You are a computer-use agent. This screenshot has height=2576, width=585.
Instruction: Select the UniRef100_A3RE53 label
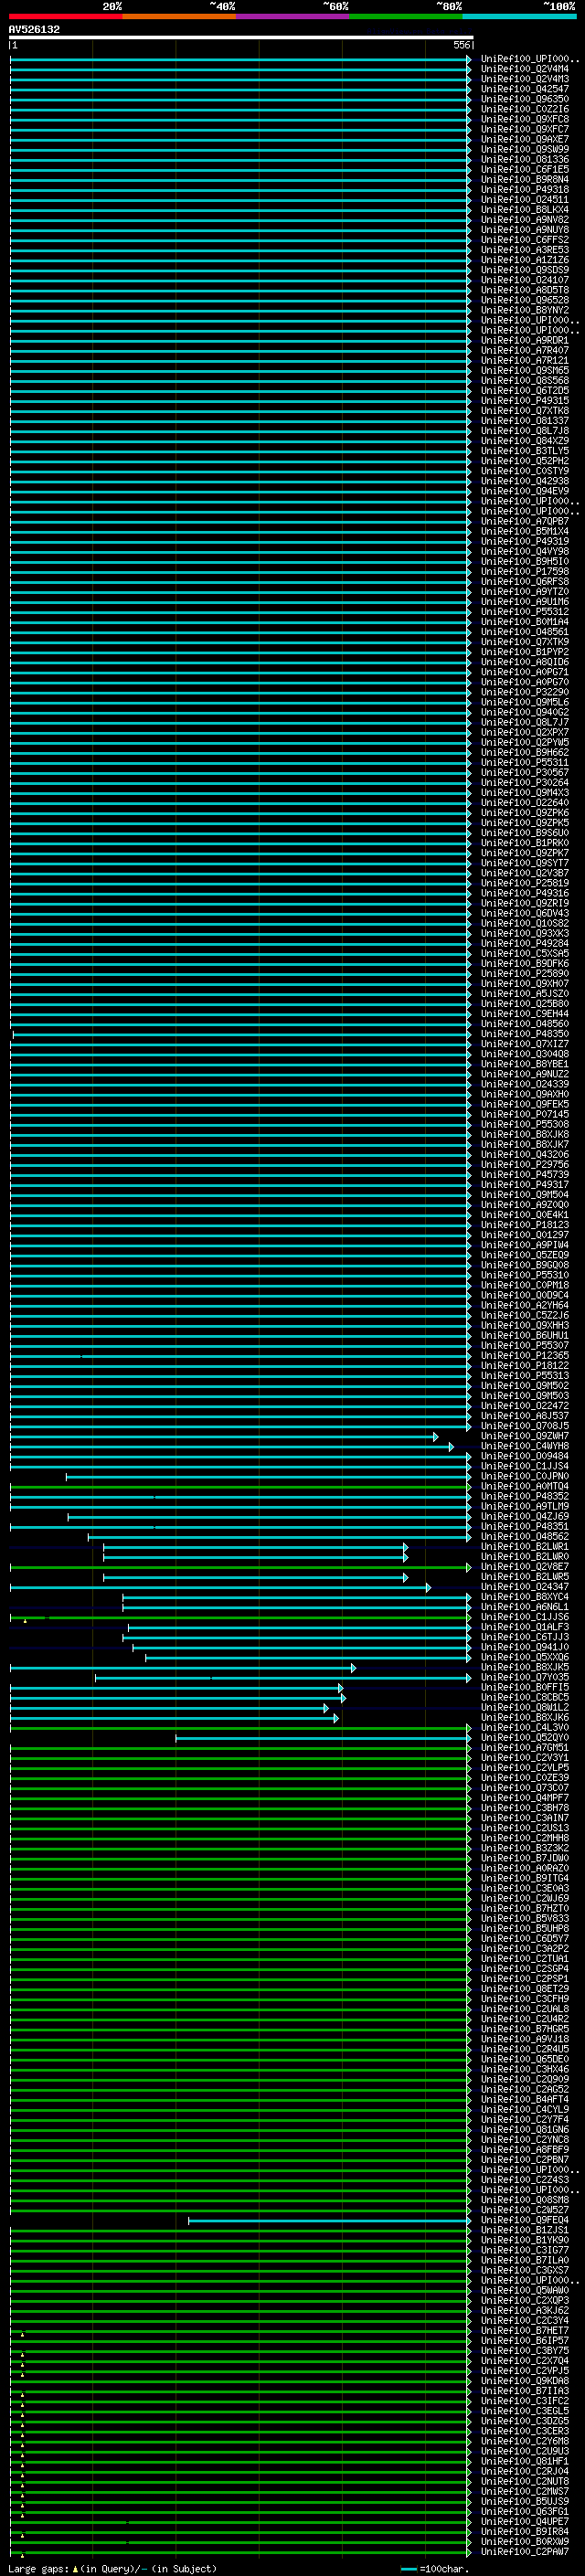(x=525, y=250)
